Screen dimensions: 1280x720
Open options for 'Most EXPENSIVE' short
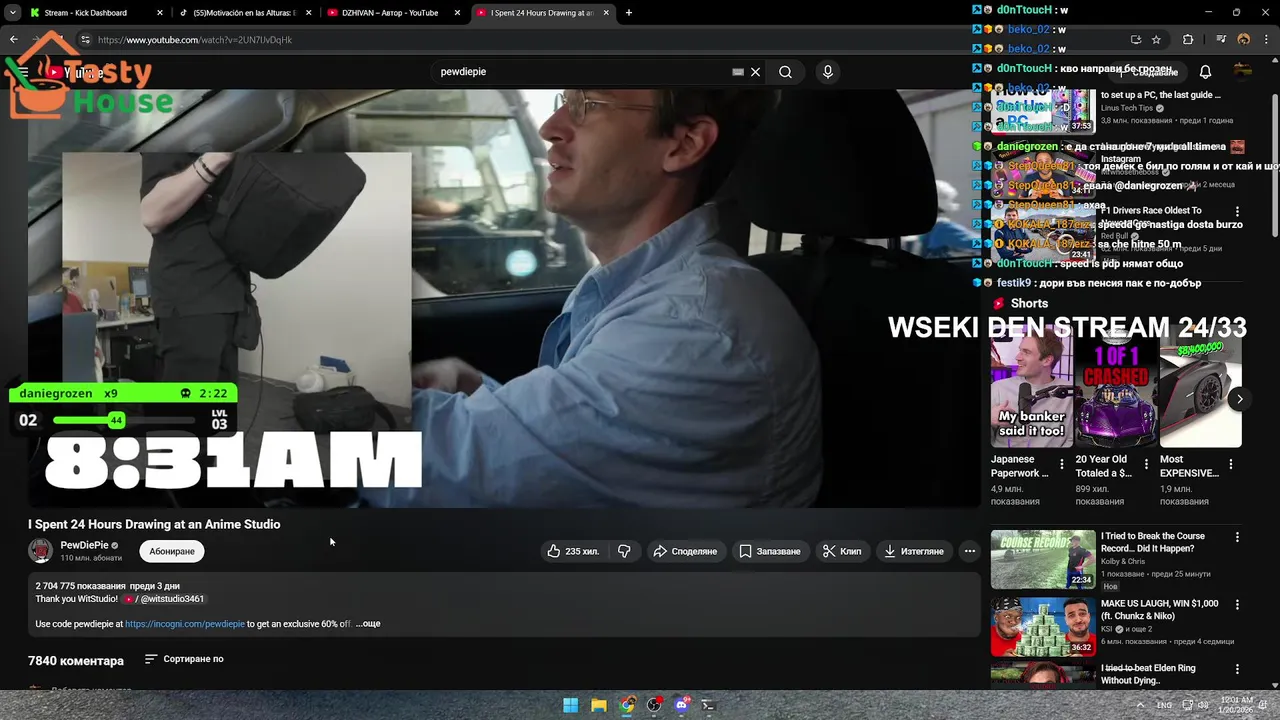[1231, 464]
